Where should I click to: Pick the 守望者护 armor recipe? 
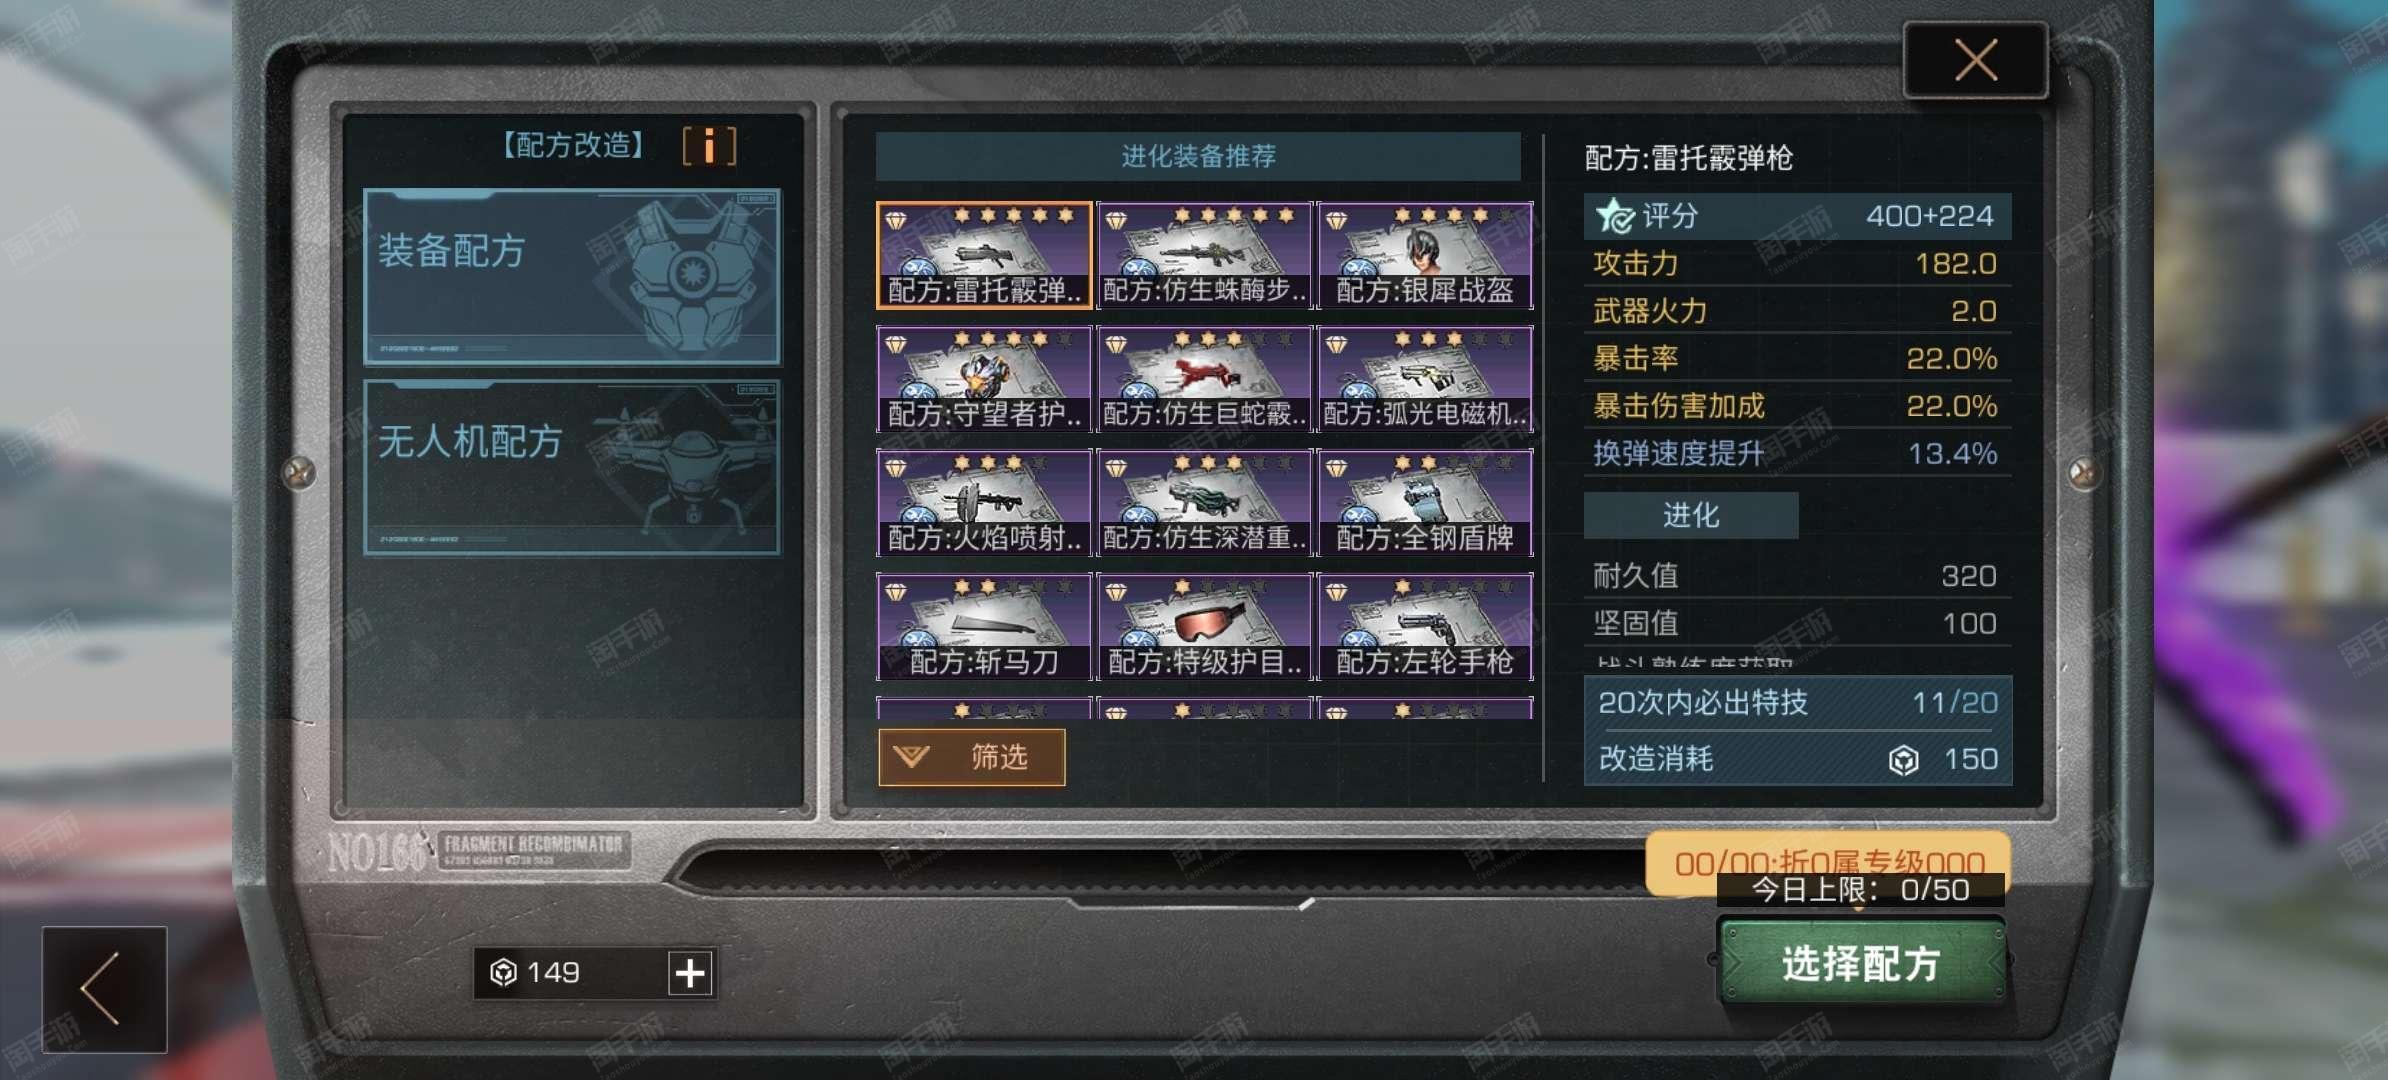coord(984,379)
